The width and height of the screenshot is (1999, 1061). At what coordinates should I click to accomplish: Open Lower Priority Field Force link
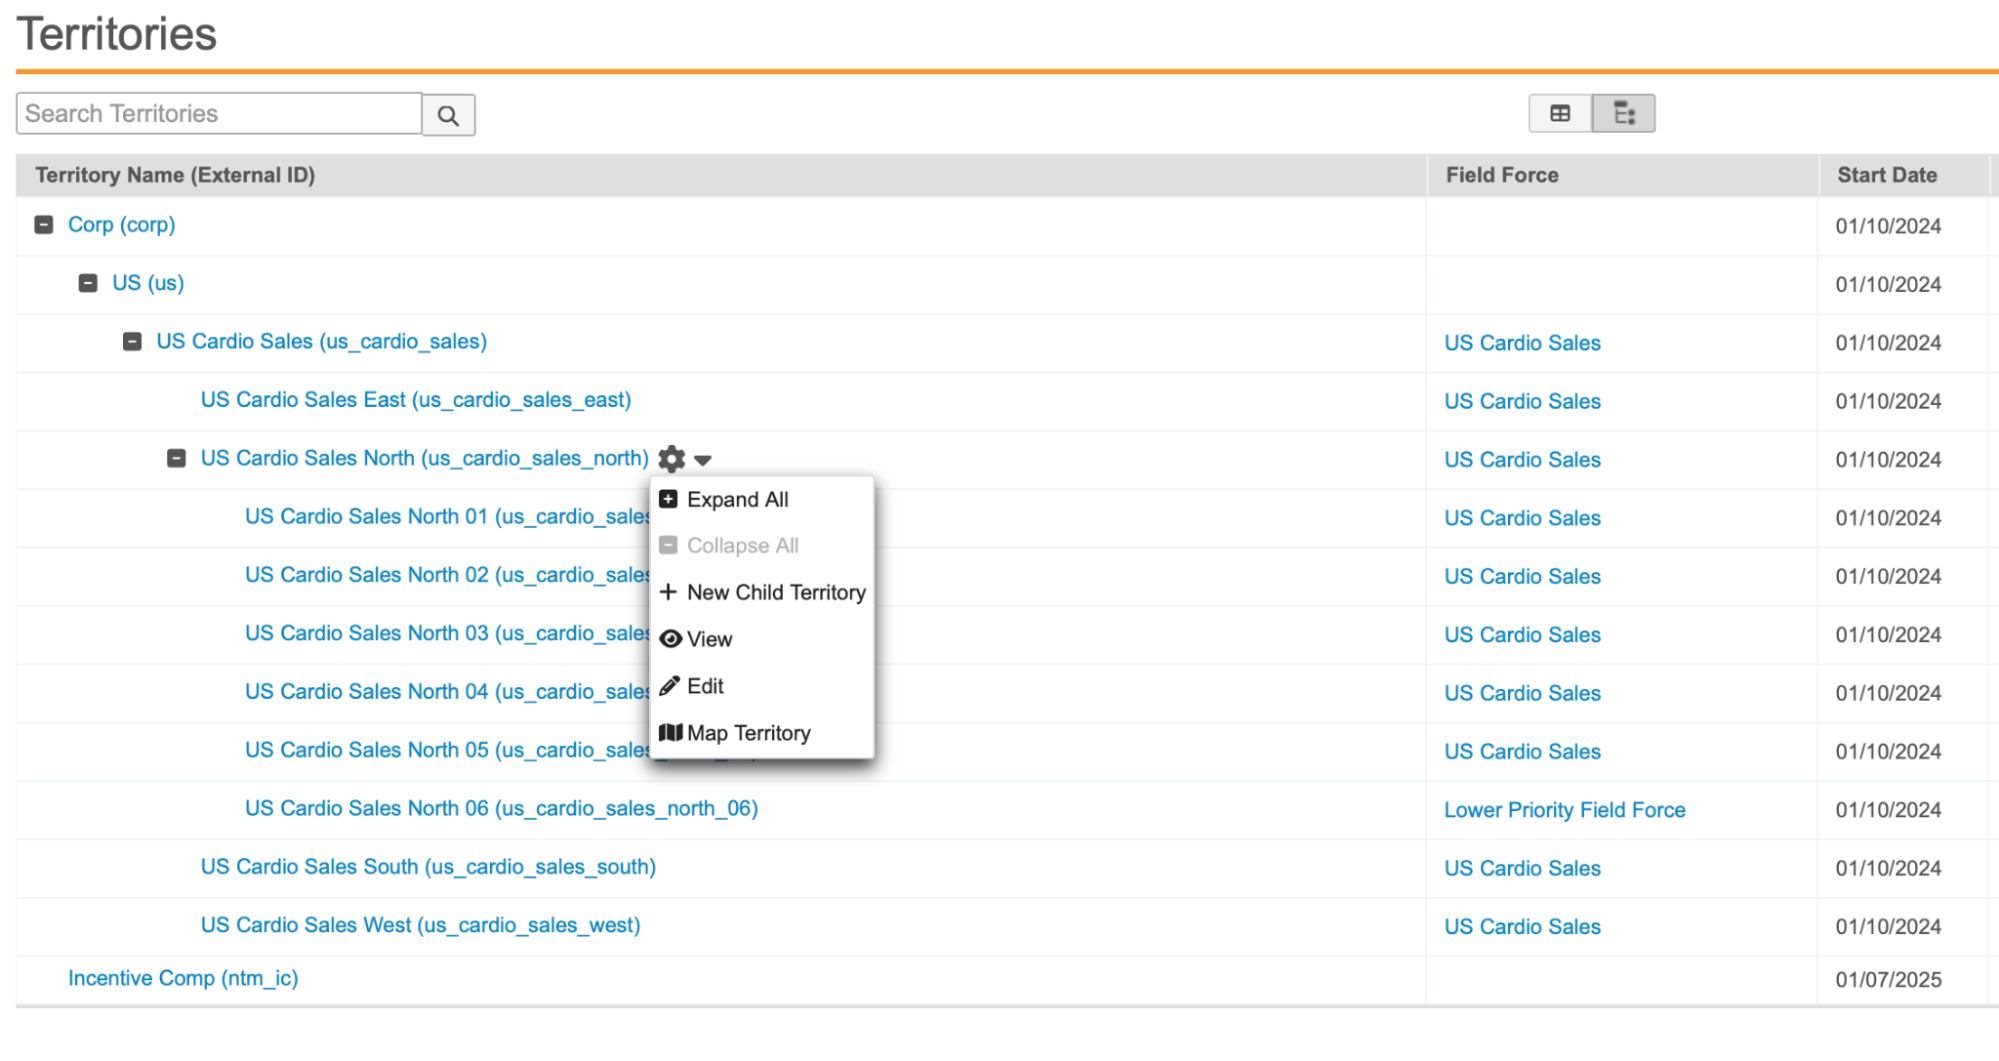pos(1564,810)
